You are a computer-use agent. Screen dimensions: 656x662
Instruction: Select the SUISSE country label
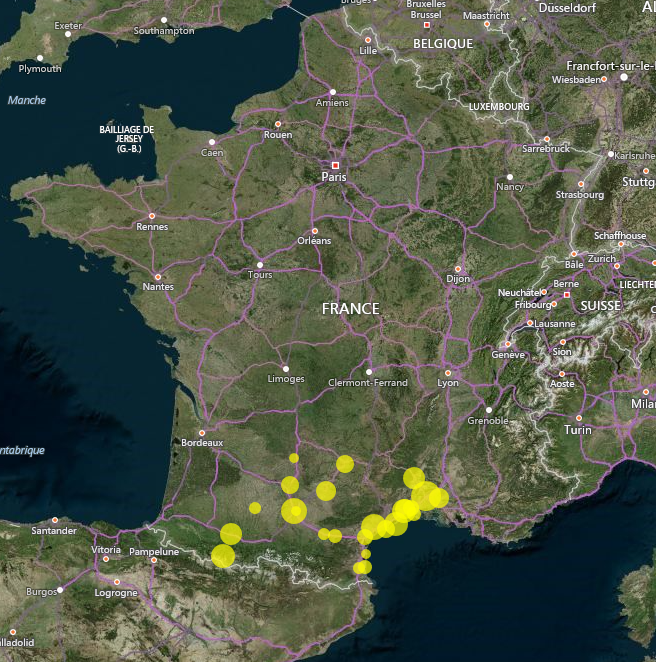click(x=601, y=306)
